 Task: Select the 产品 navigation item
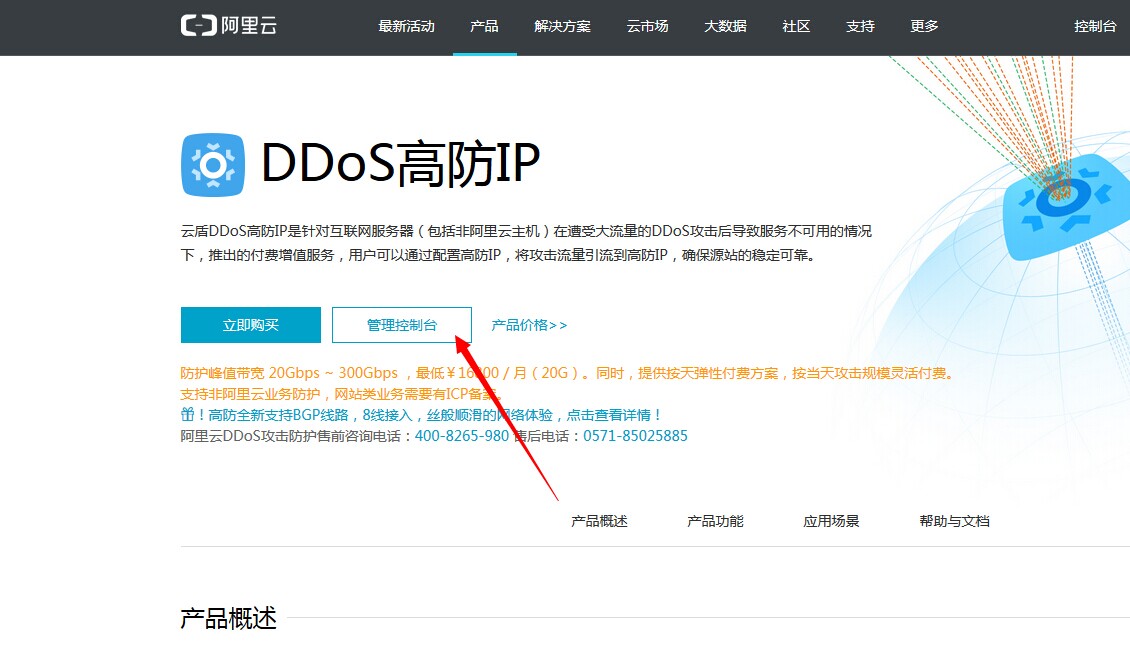pyautogui.click(x=484, y=27)
